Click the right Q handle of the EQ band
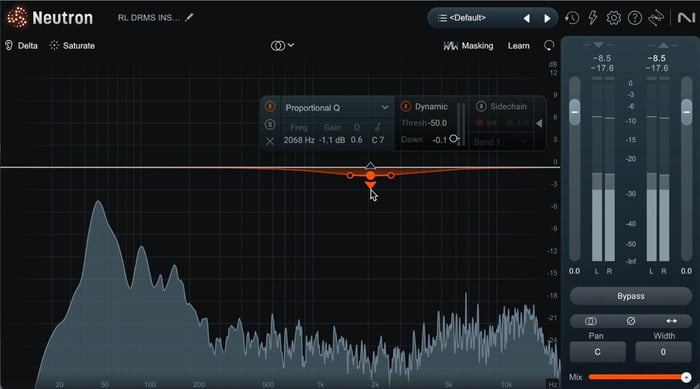Image resolution: width=700 pixels, height=389 pixels. [x=391, y=176]
